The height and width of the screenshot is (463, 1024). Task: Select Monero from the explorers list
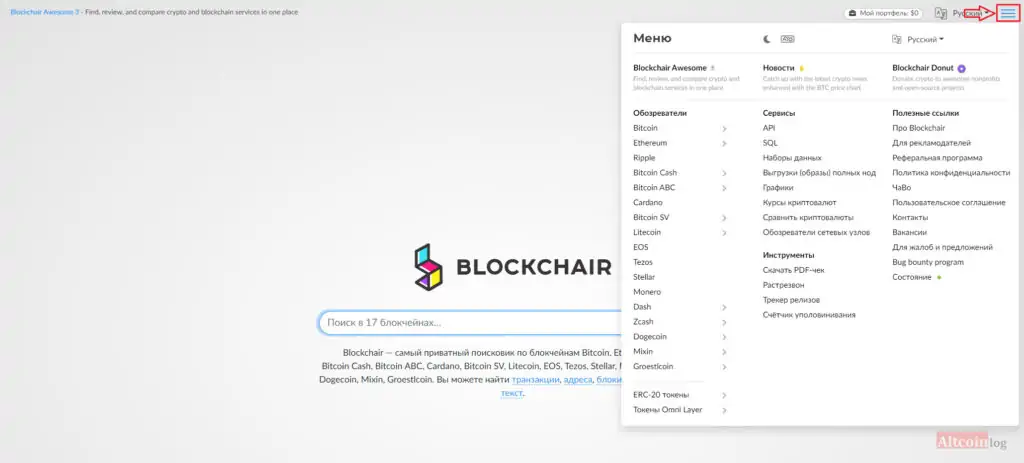point(647,292)
